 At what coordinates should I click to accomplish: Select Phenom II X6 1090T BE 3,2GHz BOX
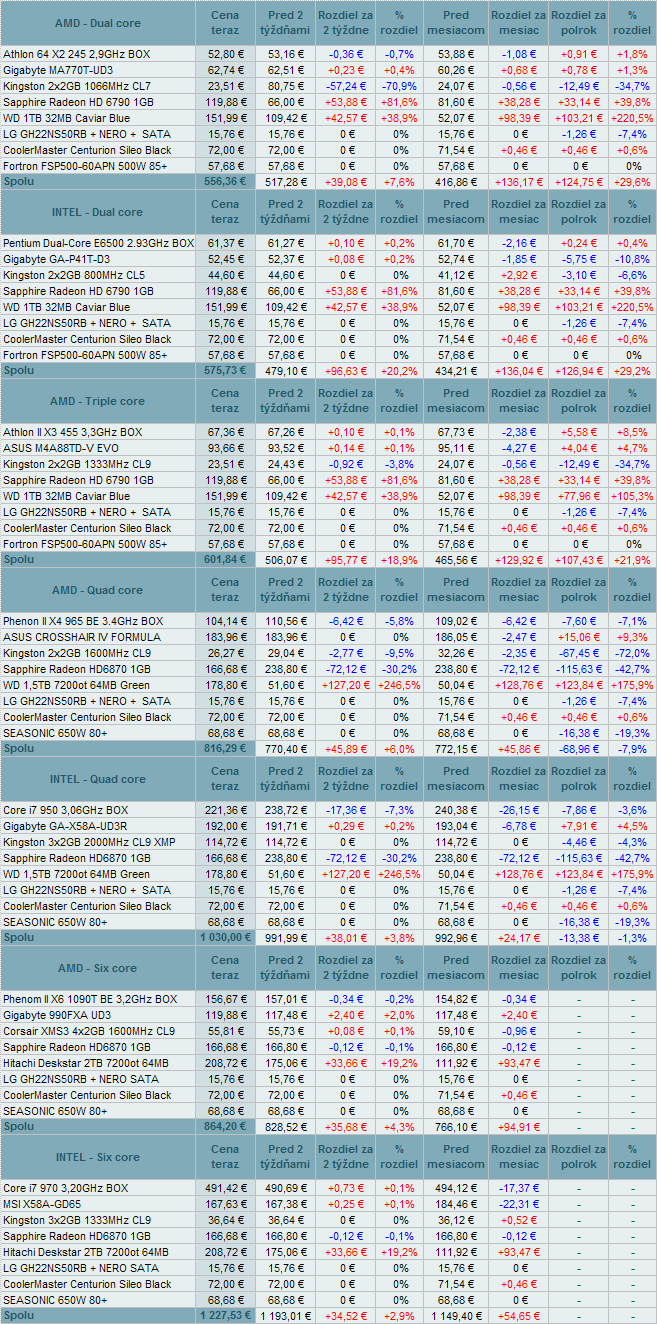[90, 999]
